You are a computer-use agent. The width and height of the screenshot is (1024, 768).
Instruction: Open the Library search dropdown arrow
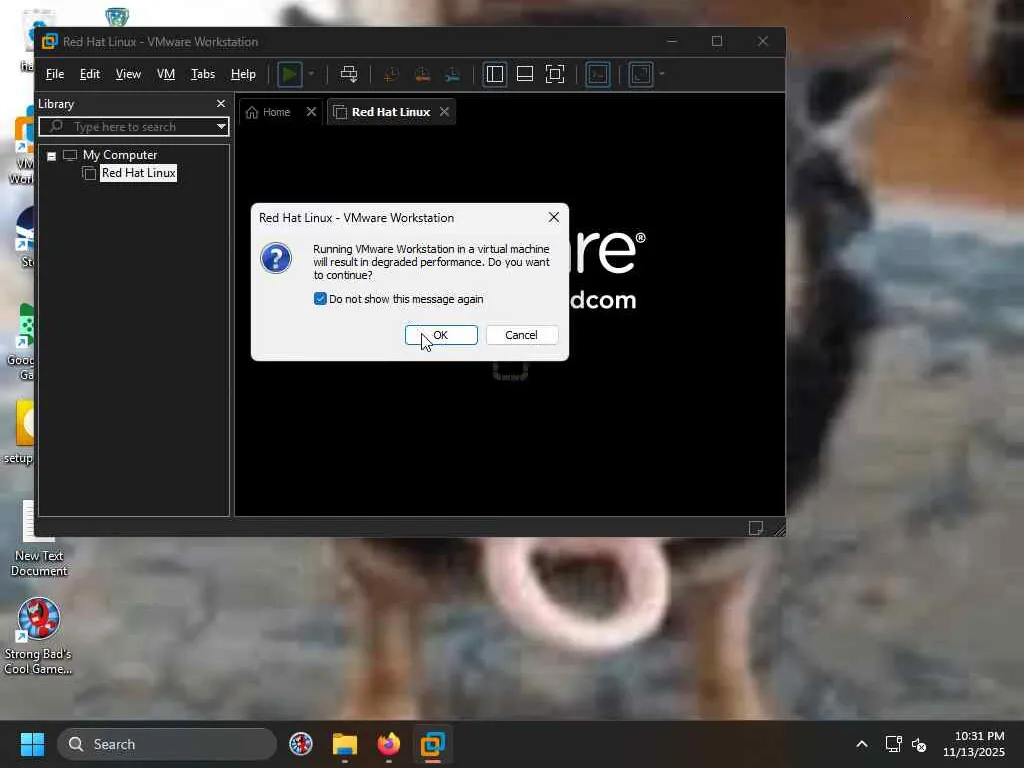pyautogui.click(x=221, y=126)
